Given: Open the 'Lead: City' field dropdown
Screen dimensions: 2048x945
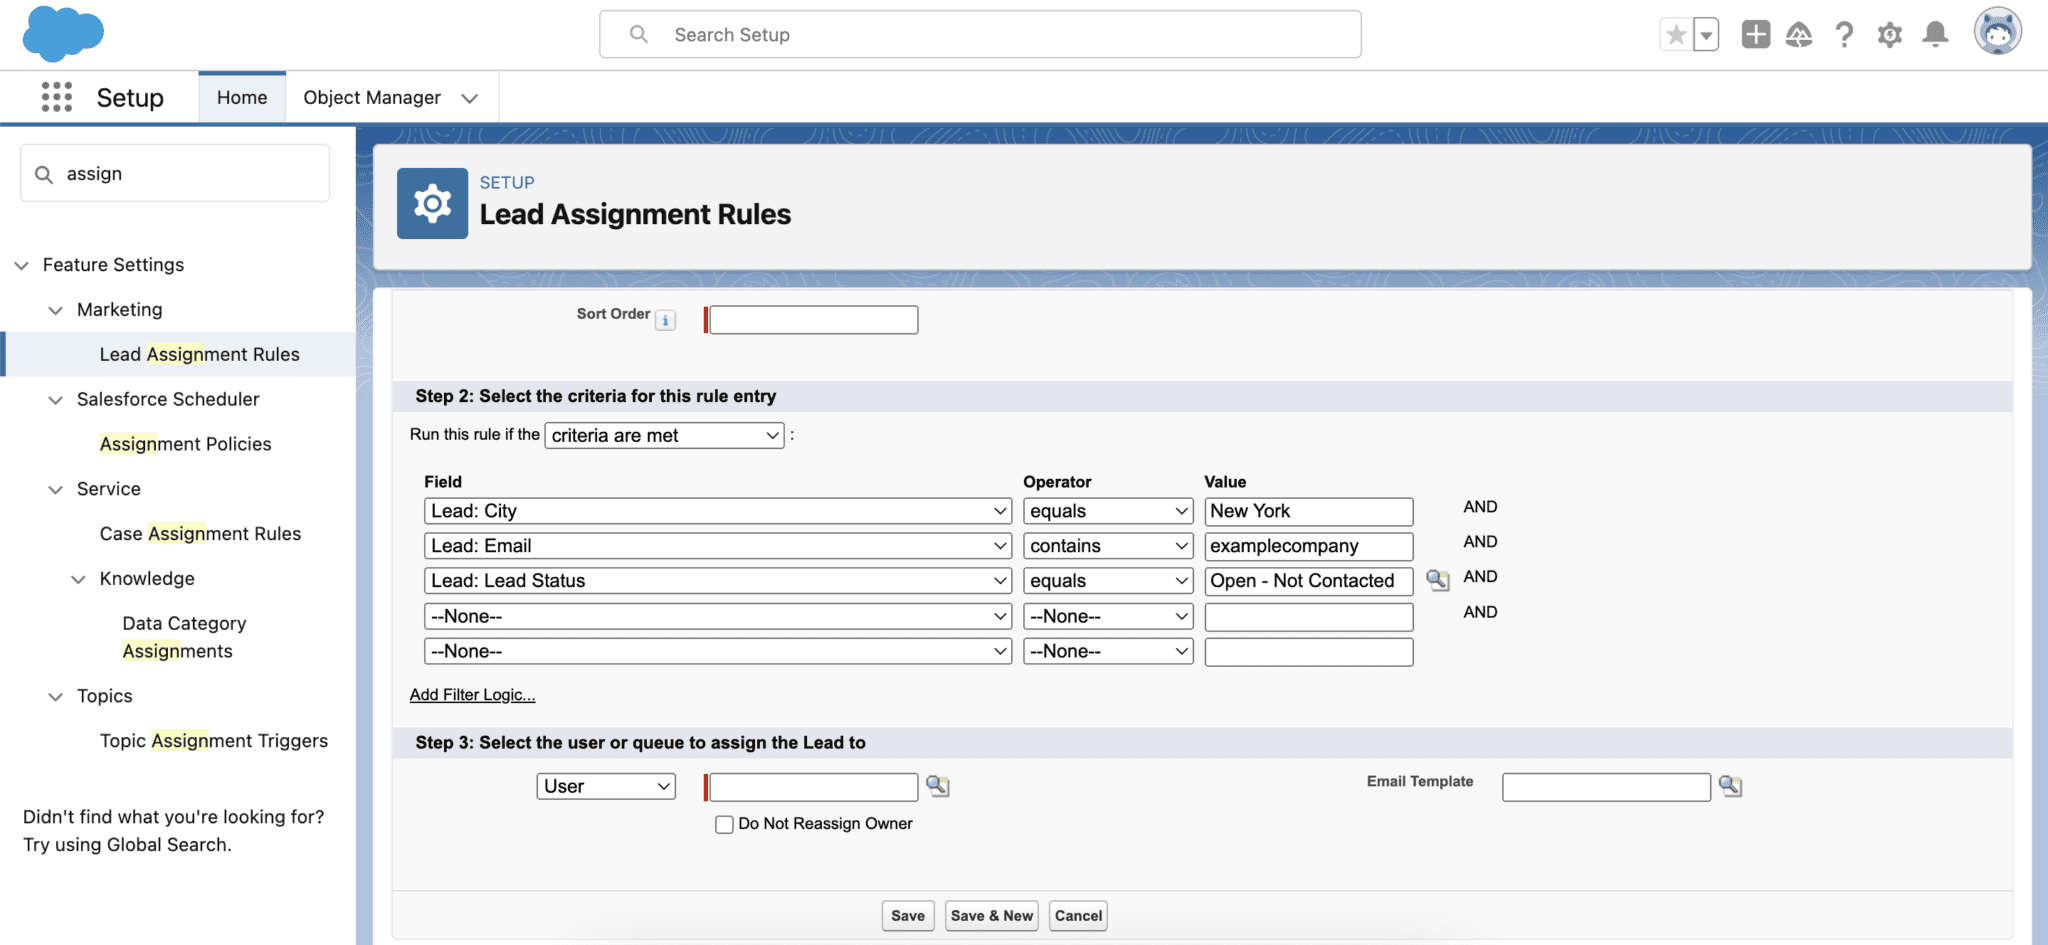Looking at the screenshot, I should pos(716,511).
